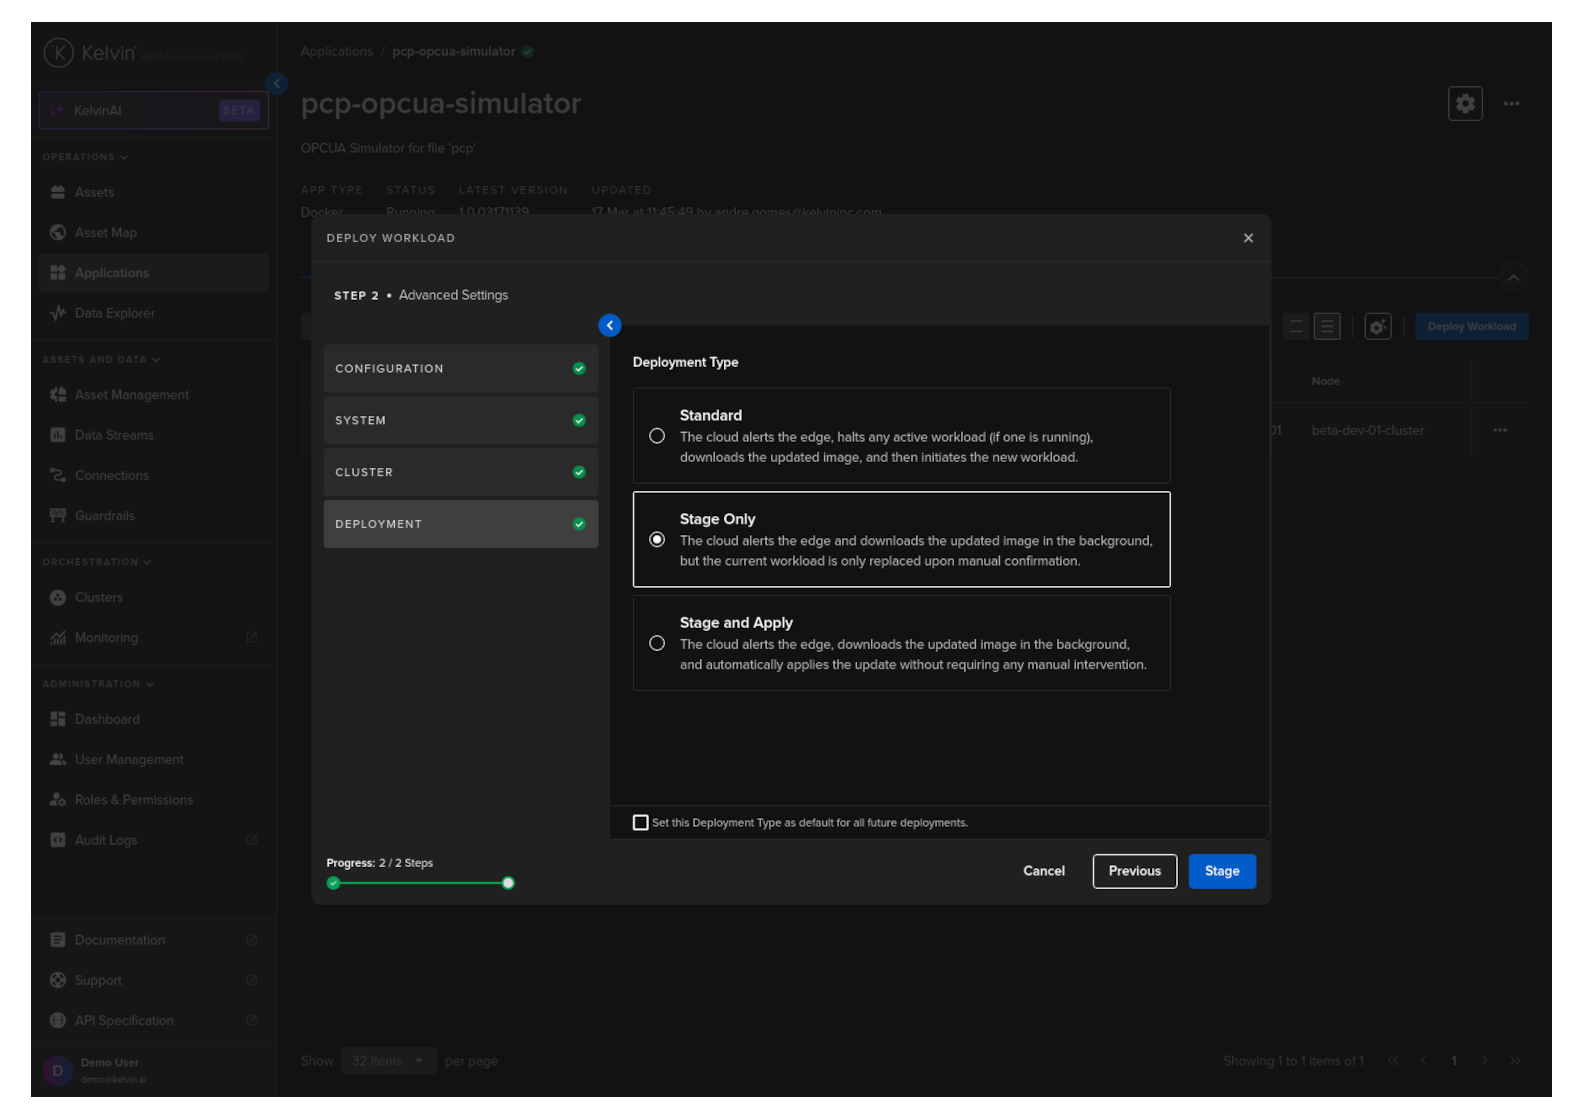Image resolution: width=1584 pixels, height=1120 pixels.
Task: Switch to the Configuration step tab
Action: click(460, 369)
